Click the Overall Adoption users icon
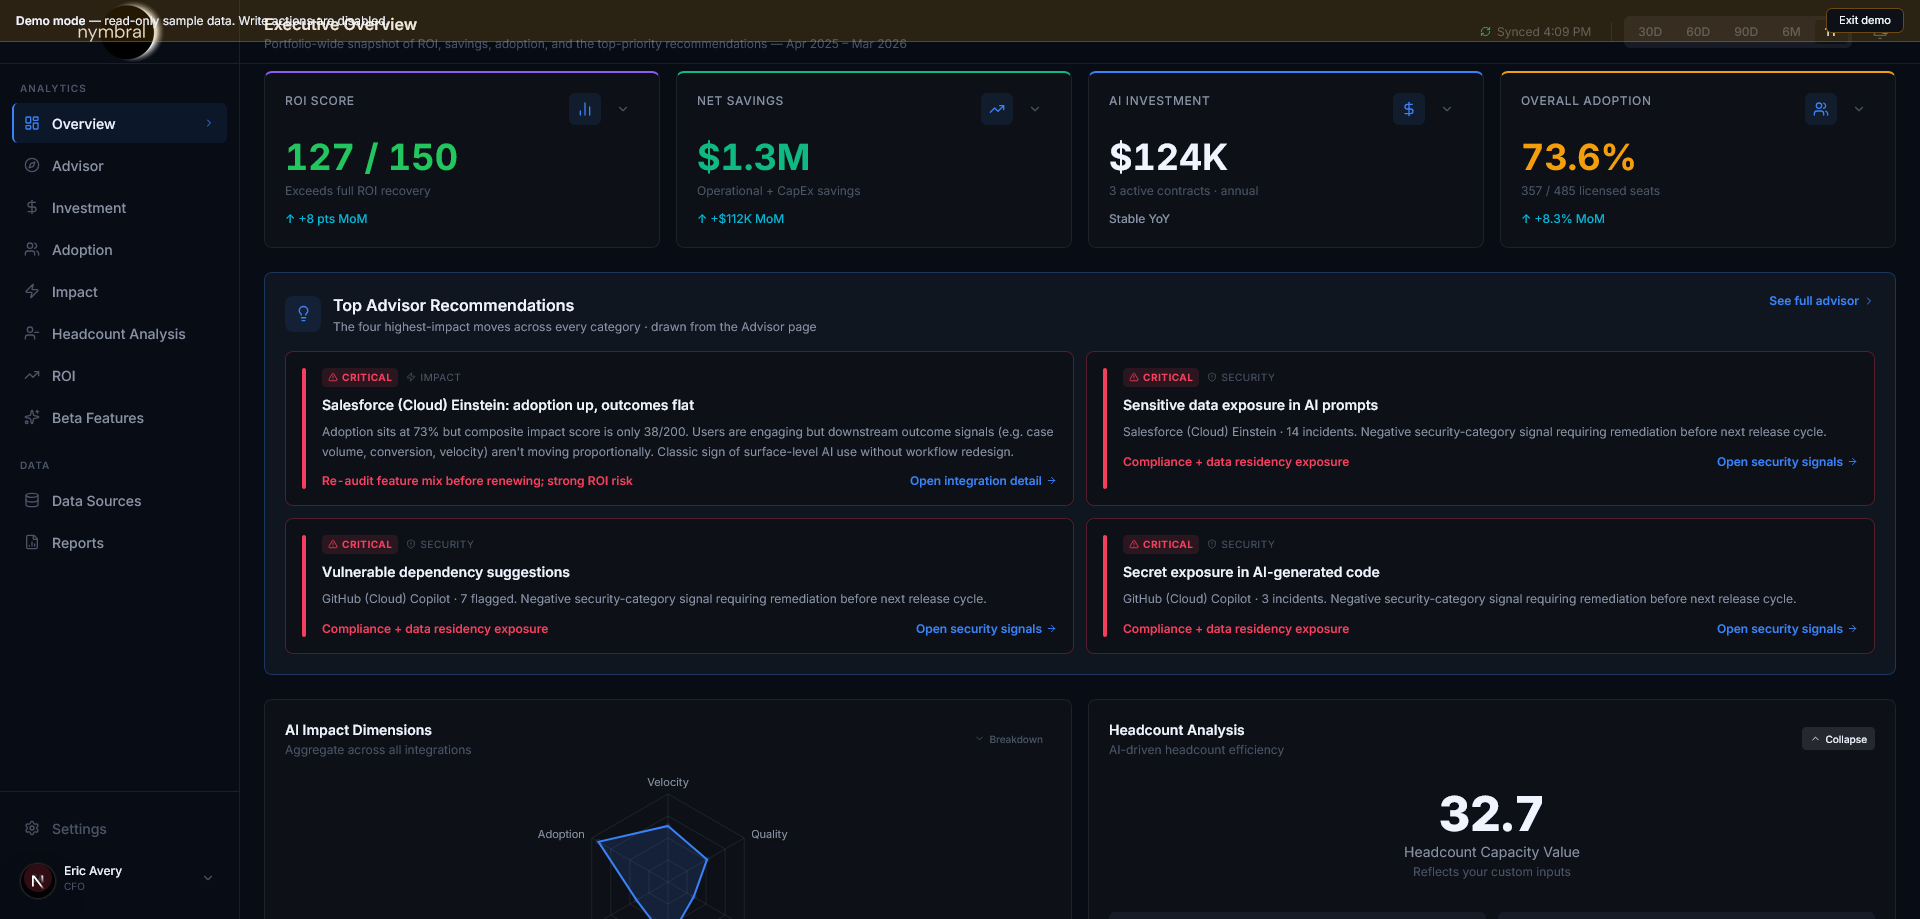Screen dimensions: 1920x919 (x=1821, y=109)
